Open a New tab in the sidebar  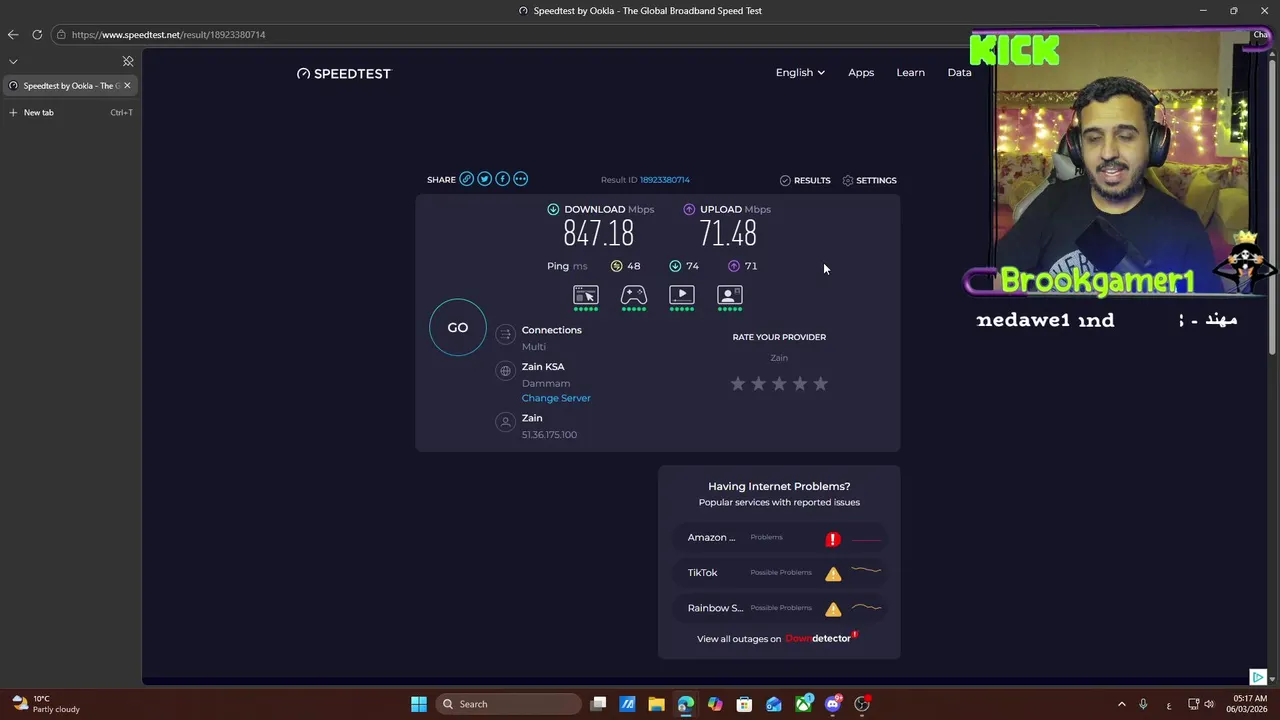click(x=70, y=112)
